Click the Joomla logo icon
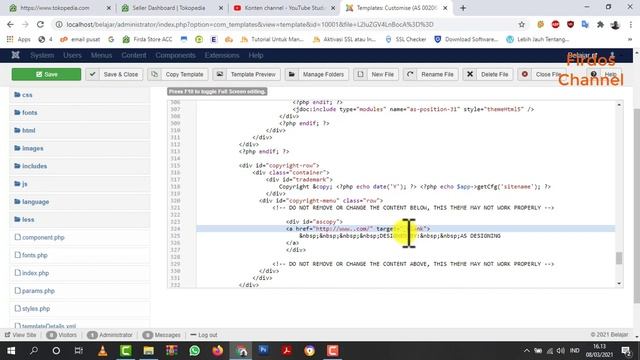This screenshot has width=640, height=360. tap(16, 55)
